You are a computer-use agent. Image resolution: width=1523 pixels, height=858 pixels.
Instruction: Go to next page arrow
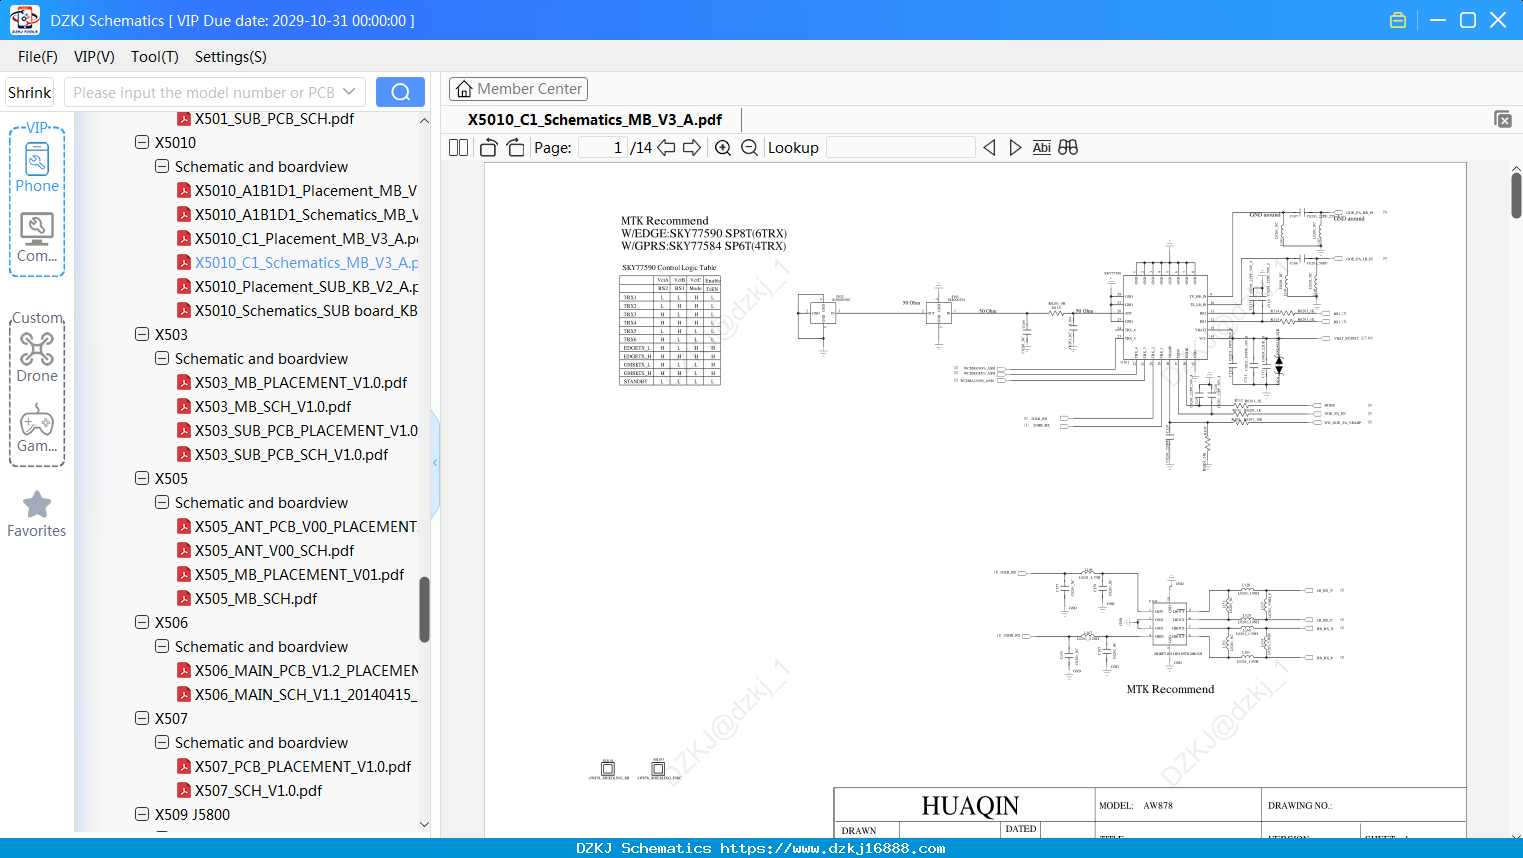point(692,148)
